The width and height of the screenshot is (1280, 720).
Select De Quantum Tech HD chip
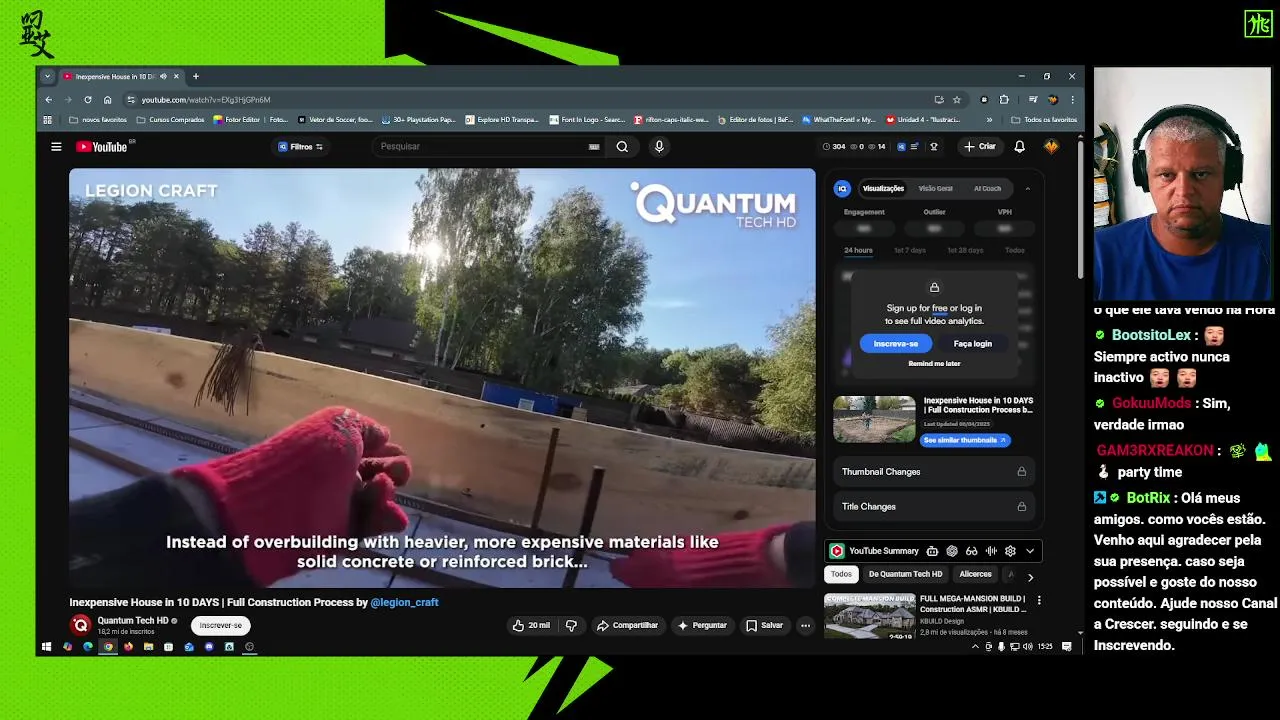(905, 574)
